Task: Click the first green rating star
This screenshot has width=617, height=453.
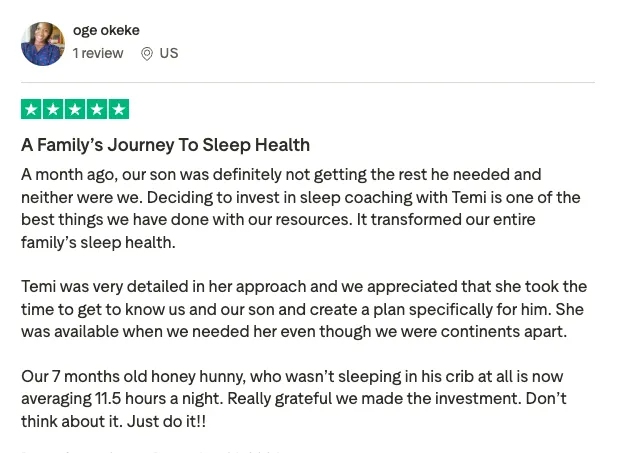Action: pos(31,109)
